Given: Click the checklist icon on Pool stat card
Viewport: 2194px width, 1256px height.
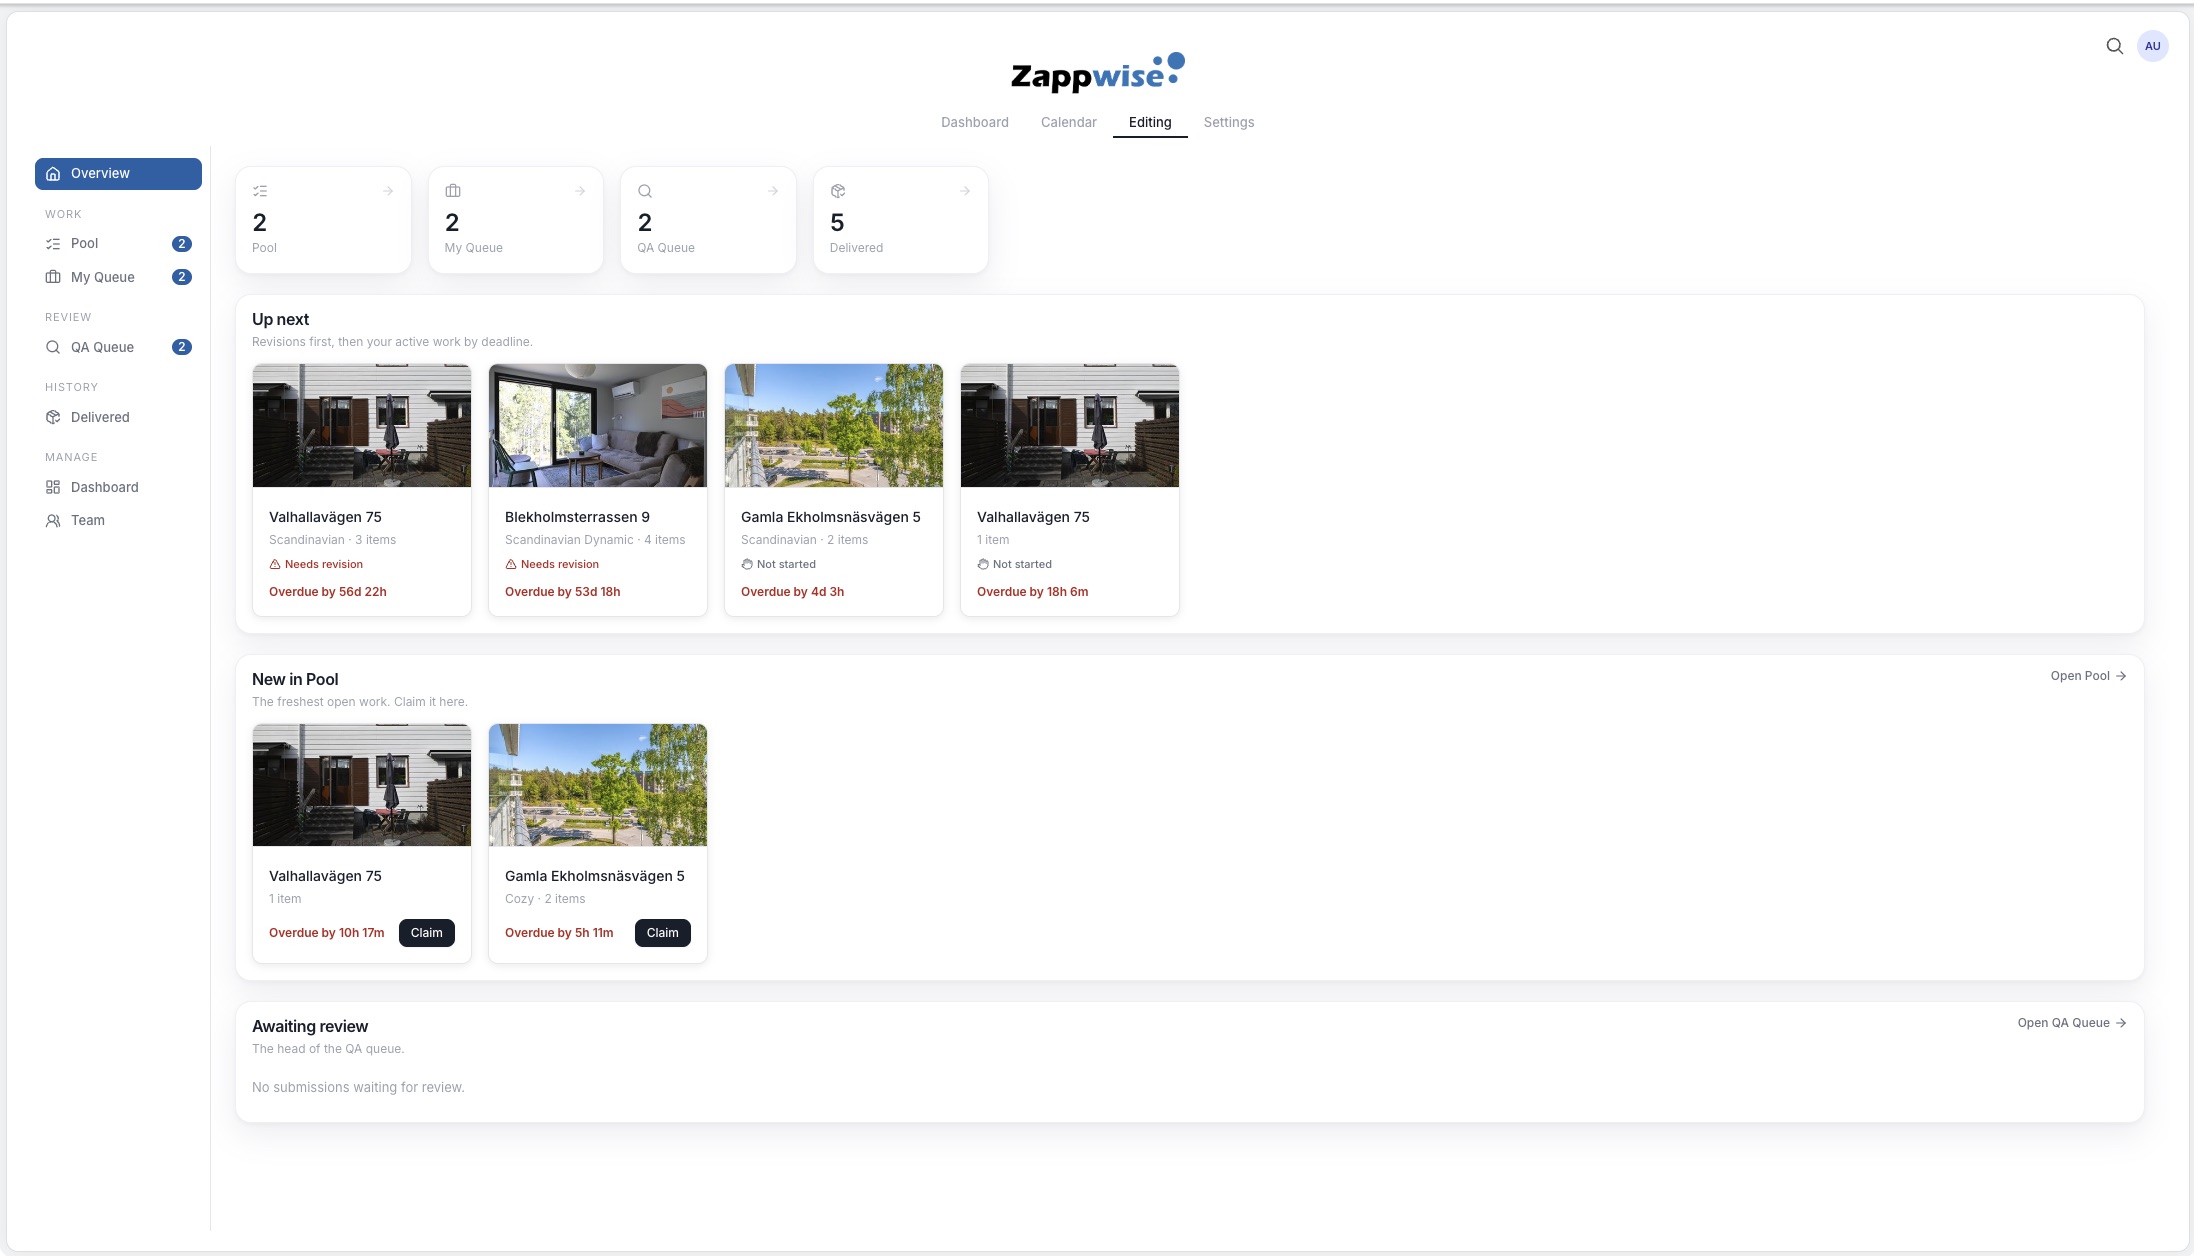Looking at the screenshot, I should coord(260,191).
